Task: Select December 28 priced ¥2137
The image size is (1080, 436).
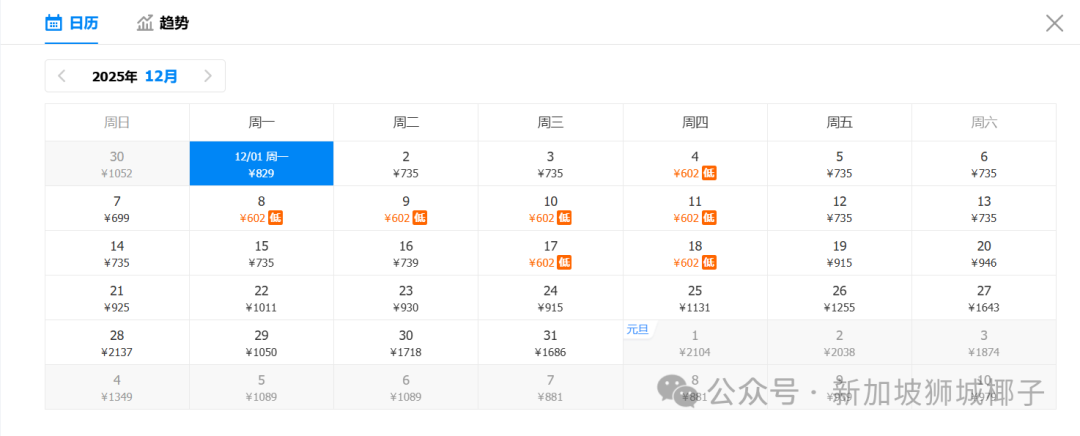Action: [x=117, y=343]
